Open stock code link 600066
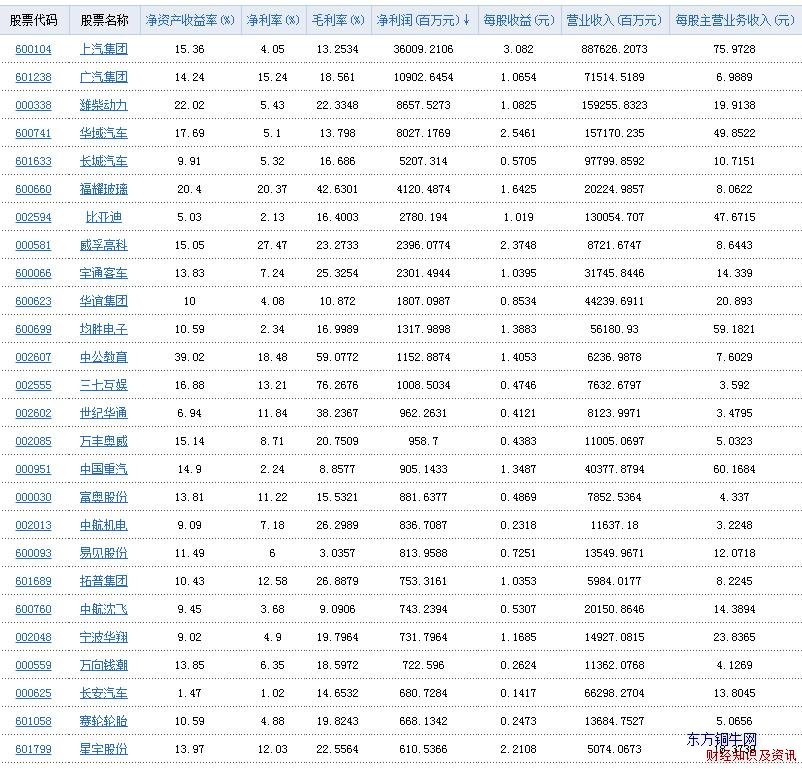802x769 pixels. pyautogui.click(x=33, y=273)
